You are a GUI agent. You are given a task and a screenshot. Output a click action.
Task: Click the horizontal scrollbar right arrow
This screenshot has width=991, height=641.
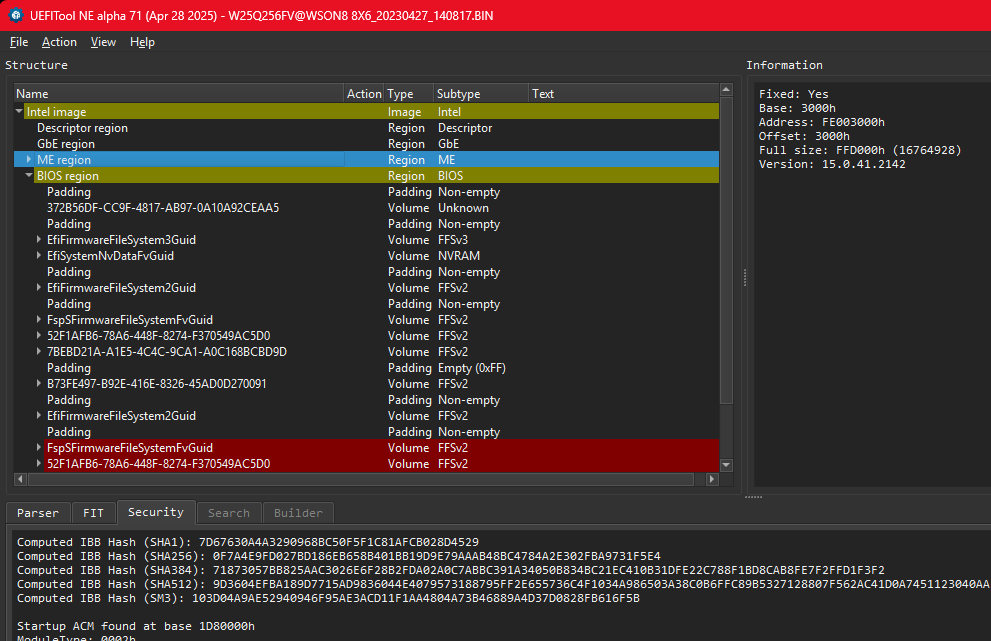pyautogui.click(x=712, y=479)
